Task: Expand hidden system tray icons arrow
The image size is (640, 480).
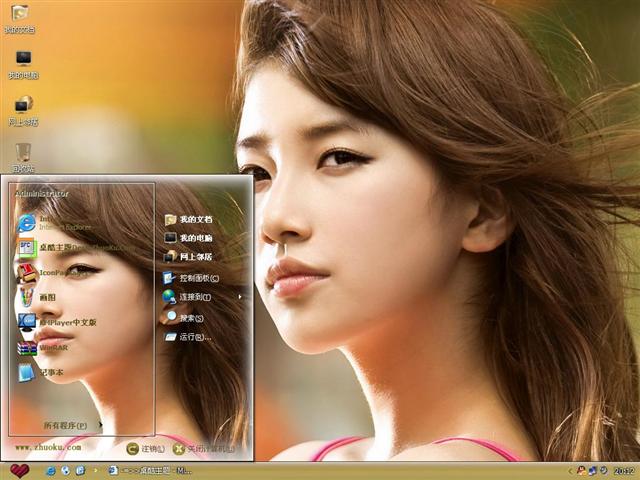Action: coord(570,471)
